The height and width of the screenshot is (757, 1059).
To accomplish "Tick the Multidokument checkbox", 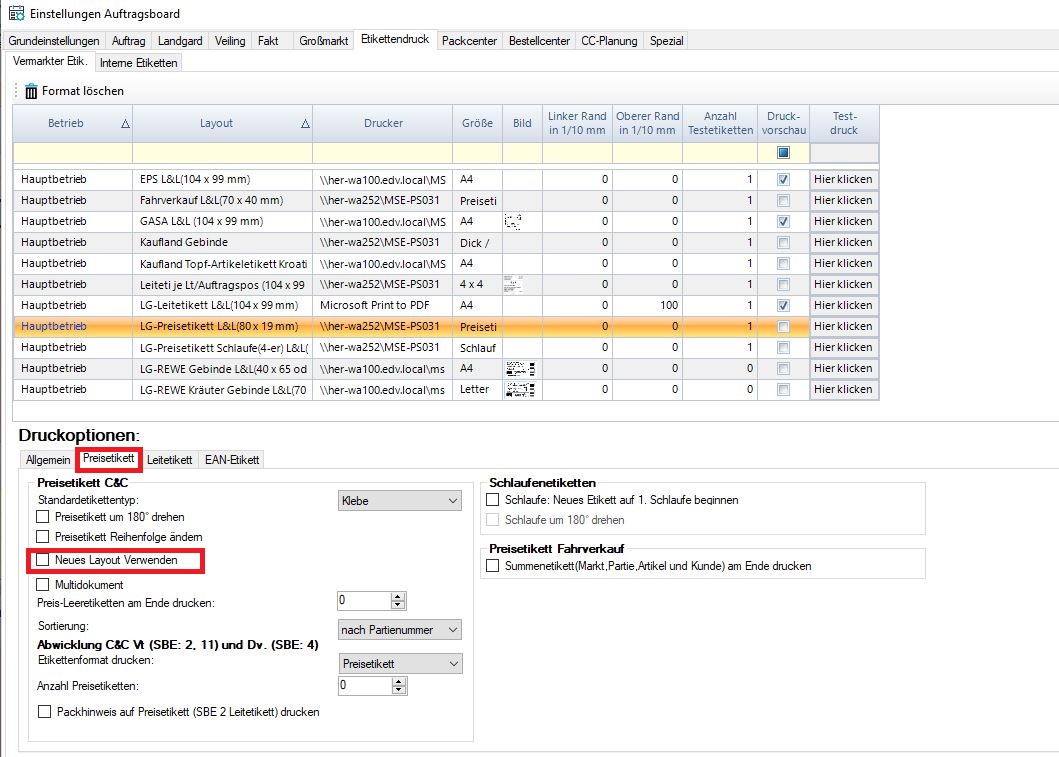I will point(43,584).
